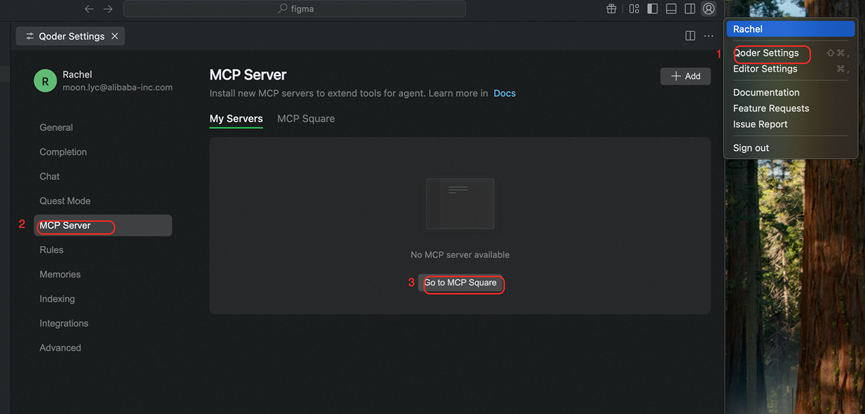Click the Go to MCP Square button
Screen dimensions: 865x414
[x=460, y=283]
